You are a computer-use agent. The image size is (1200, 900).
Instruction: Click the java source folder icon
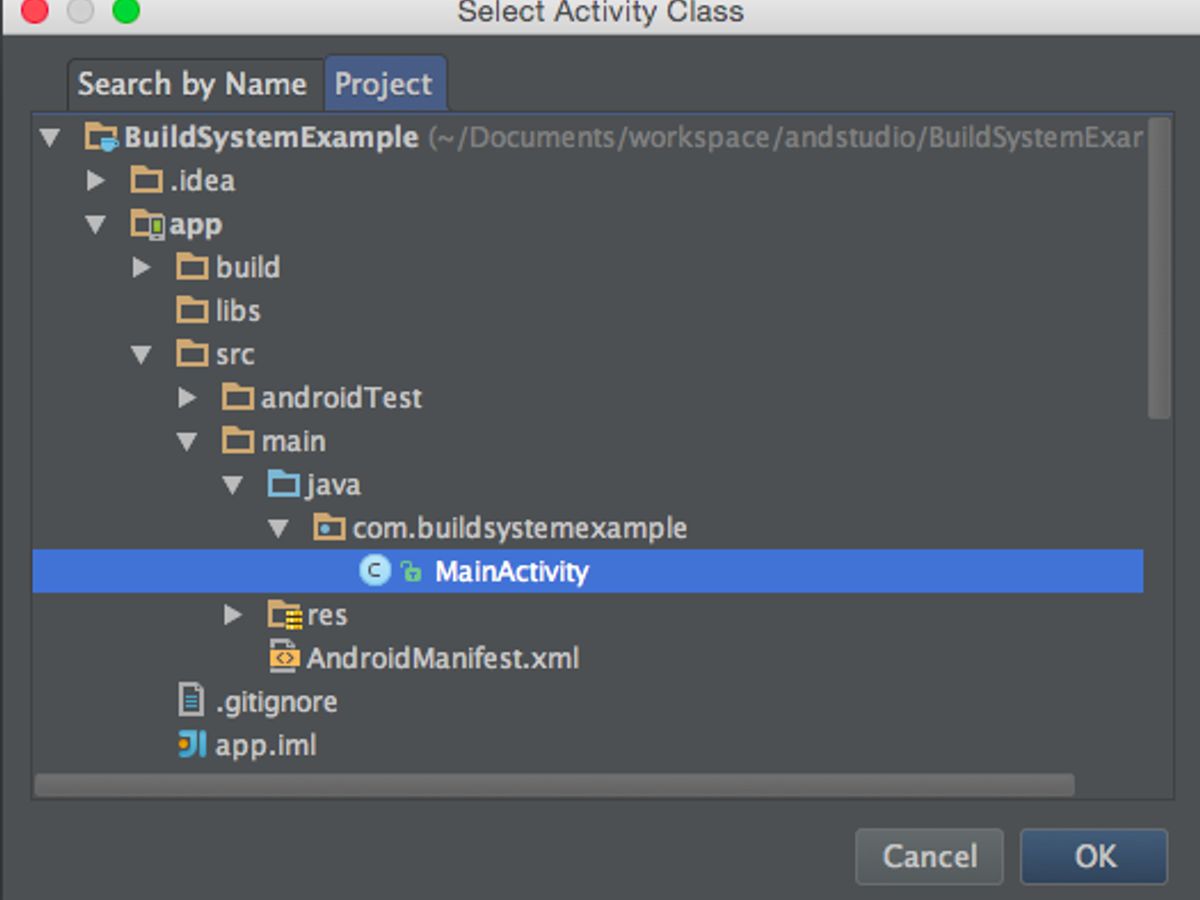[x=284, y=485]
